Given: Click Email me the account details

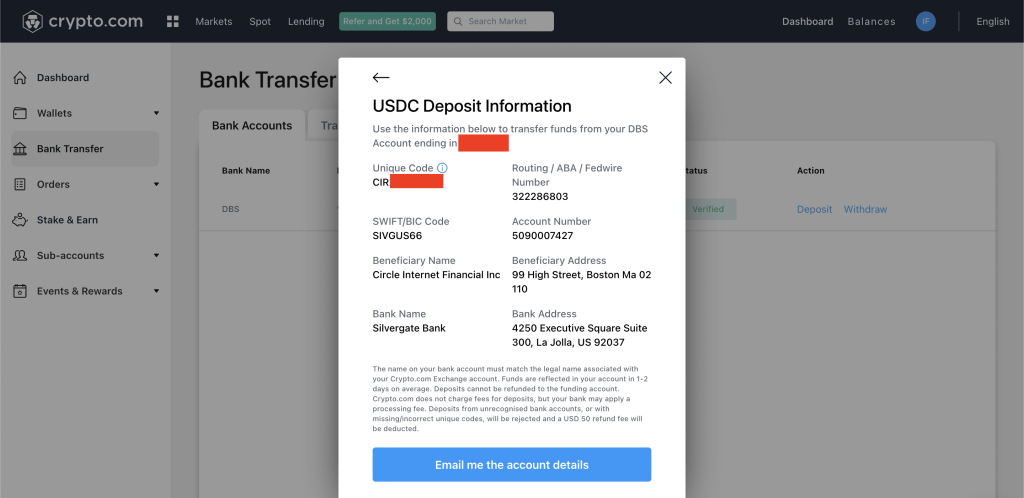Looking at the screenshot, I should coord(511,465).
